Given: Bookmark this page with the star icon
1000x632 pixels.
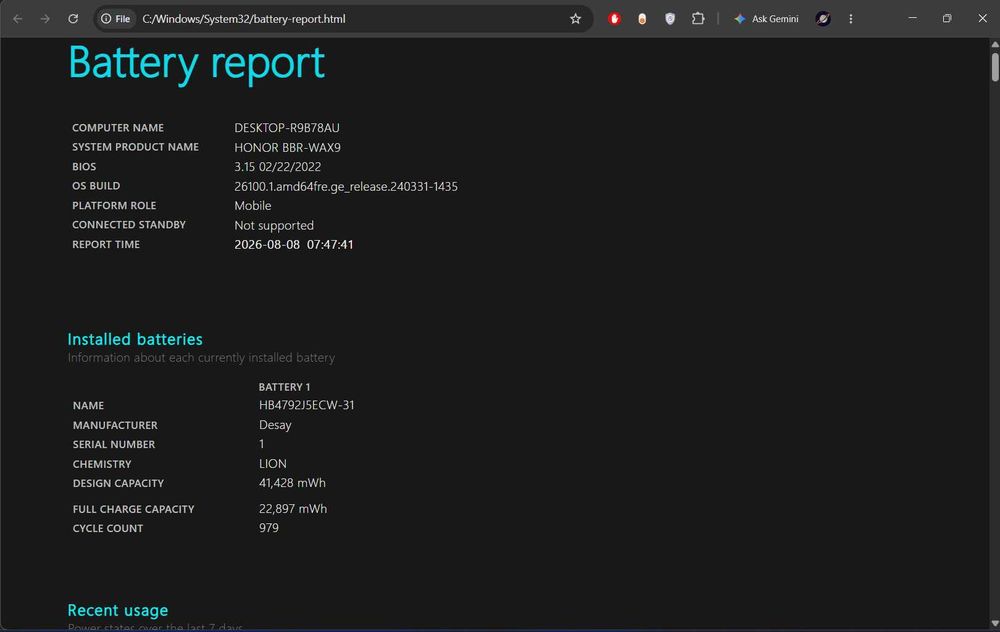Looking at the screenshot, I should [x=575, y=19].
